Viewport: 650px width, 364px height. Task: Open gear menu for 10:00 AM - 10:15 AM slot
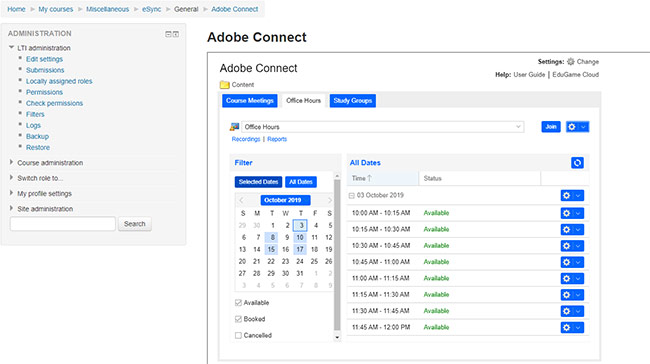[572, 213]
